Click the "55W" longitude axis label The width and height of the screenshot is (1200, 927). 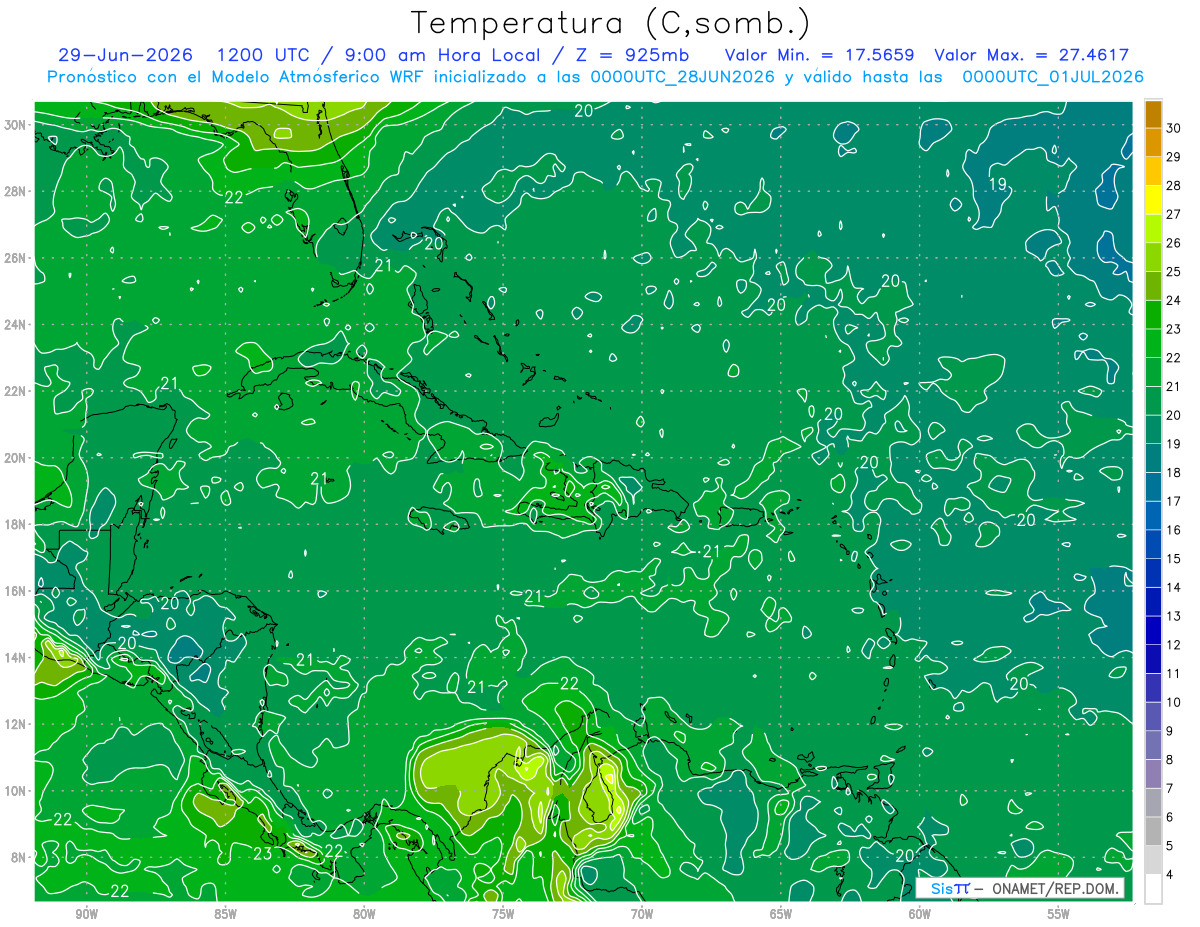click(1059, 914)
